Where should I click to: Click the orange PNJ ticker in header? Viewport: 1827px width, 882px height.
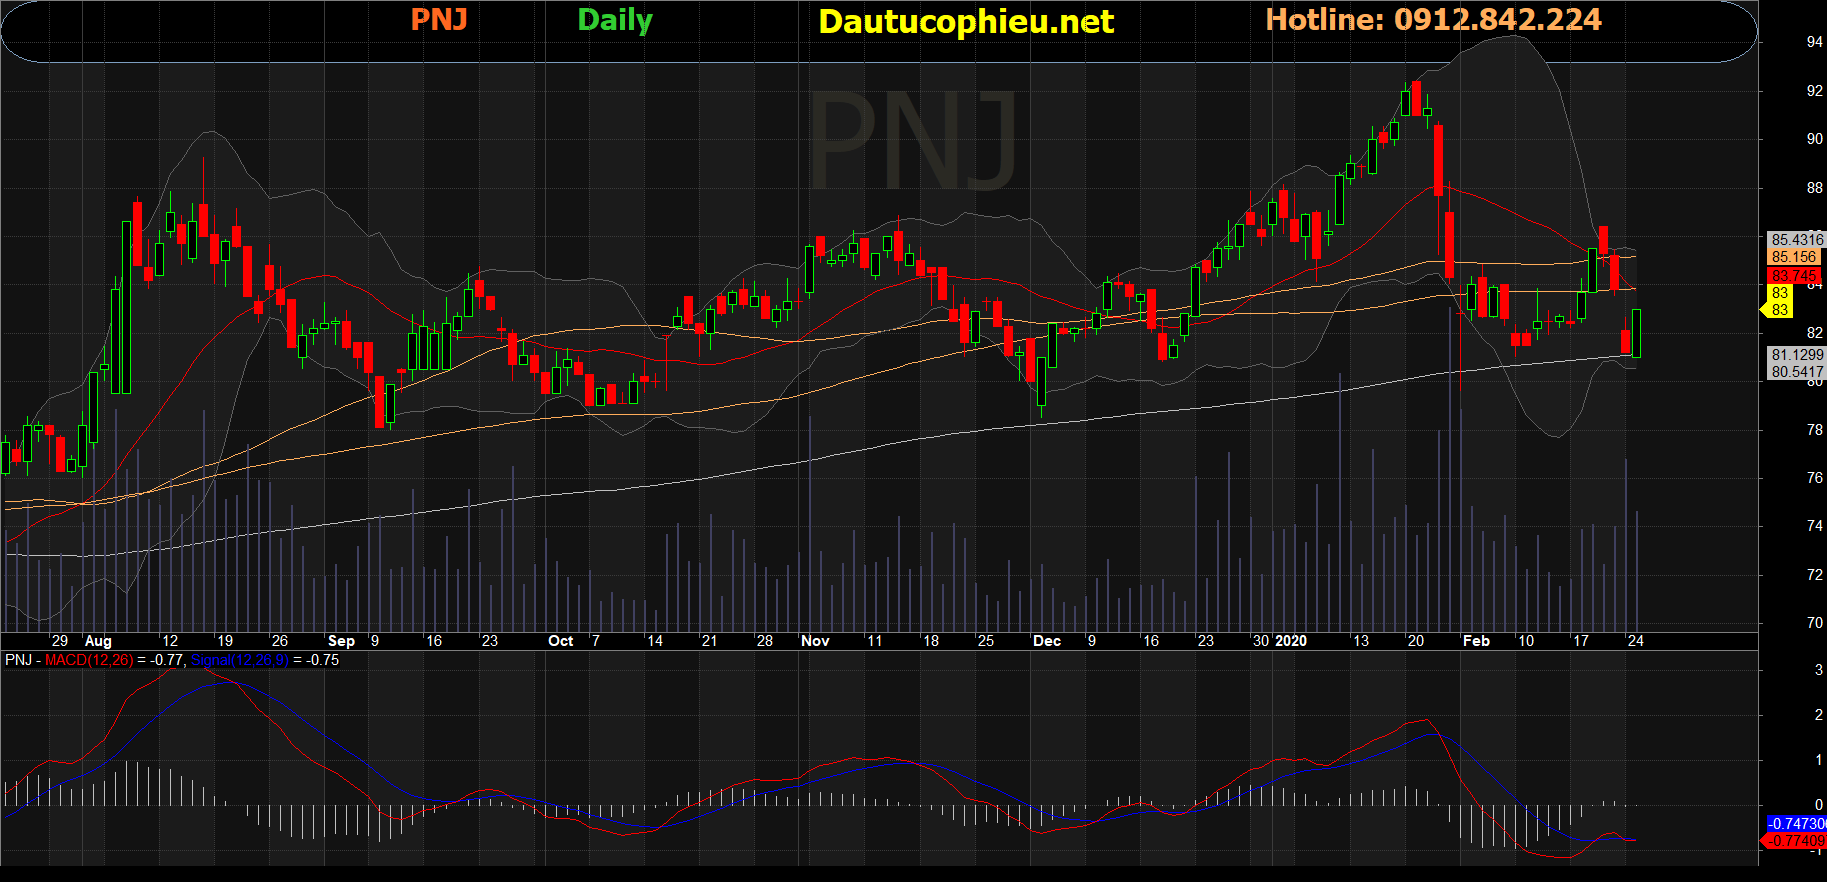439,20
